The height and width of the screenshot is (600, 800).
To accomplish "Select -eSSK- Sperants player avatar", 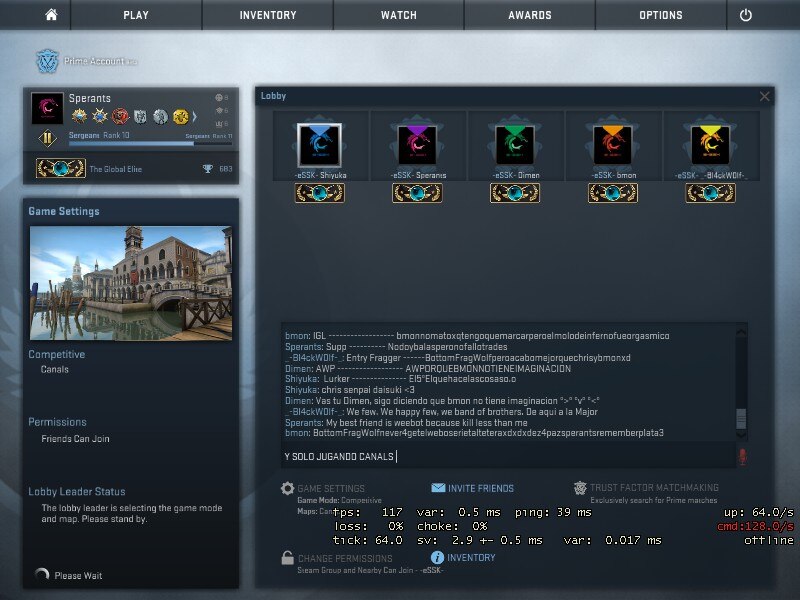I will point(417,145).
